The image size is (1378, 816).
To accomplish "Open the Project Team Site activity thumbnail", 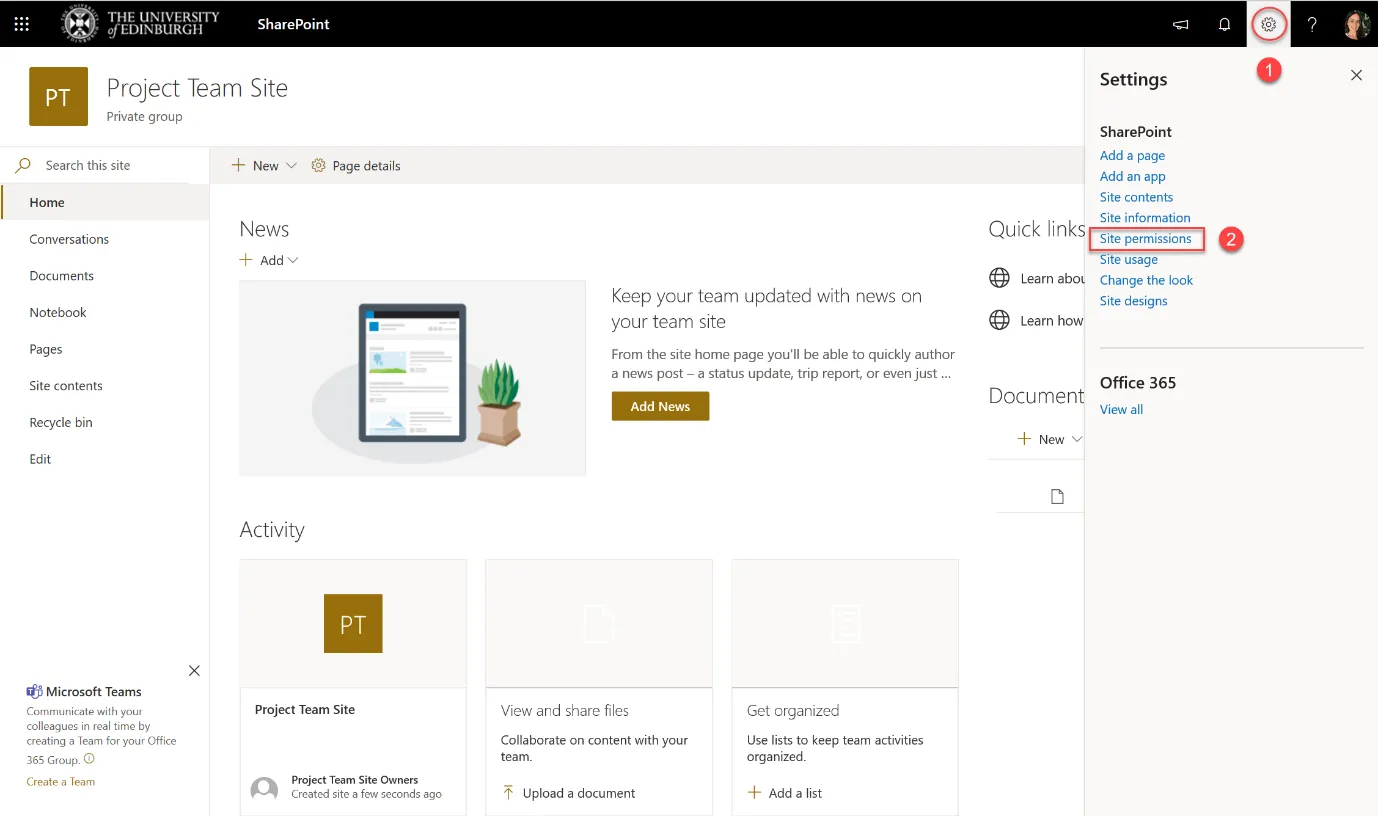I will pos(352,623).
